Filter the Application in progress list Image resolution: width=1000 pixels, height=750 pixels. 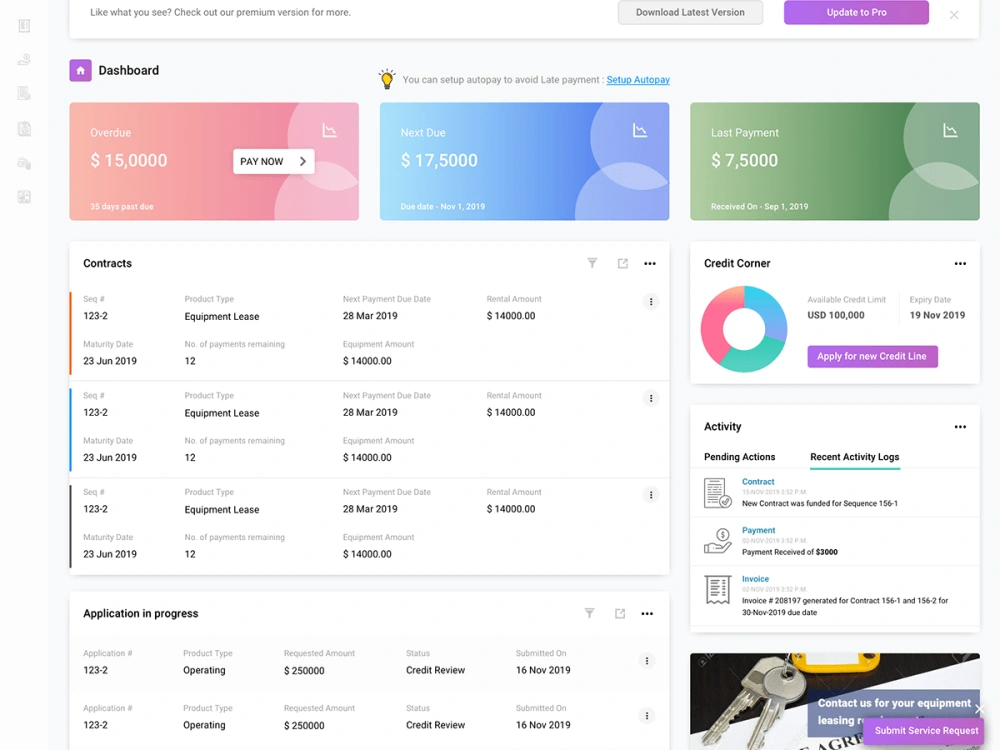[590, 614]
